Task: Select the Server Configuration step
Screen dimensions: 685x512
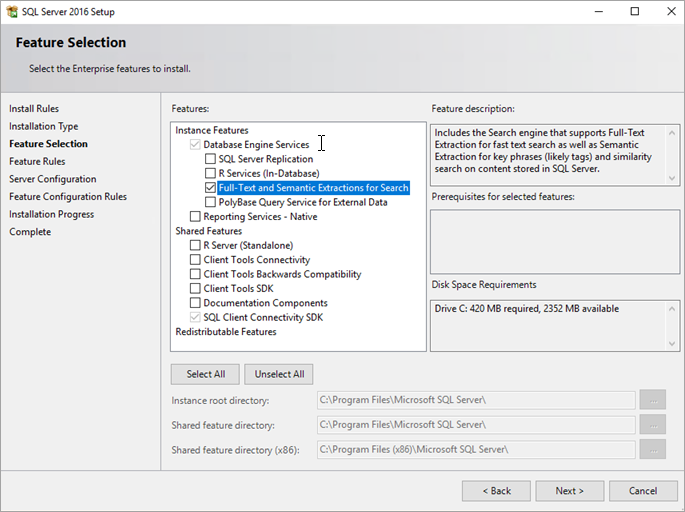Action: (53, 179)
